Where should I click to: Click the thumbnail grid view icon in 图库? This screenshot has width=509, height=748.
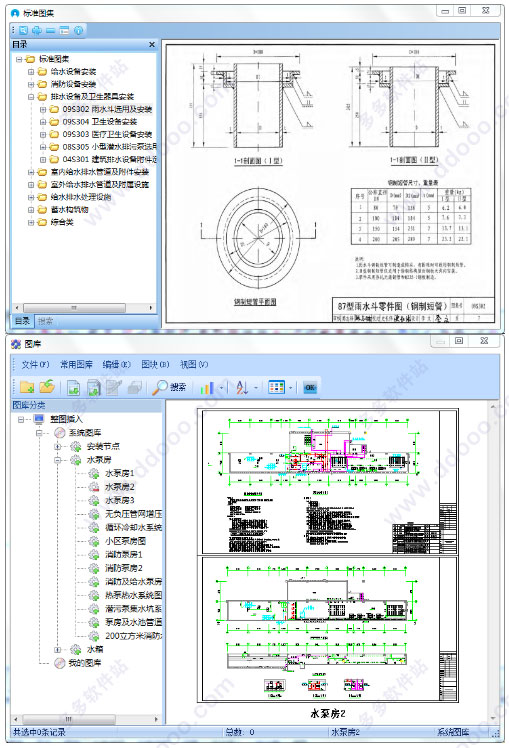point(276,387)
